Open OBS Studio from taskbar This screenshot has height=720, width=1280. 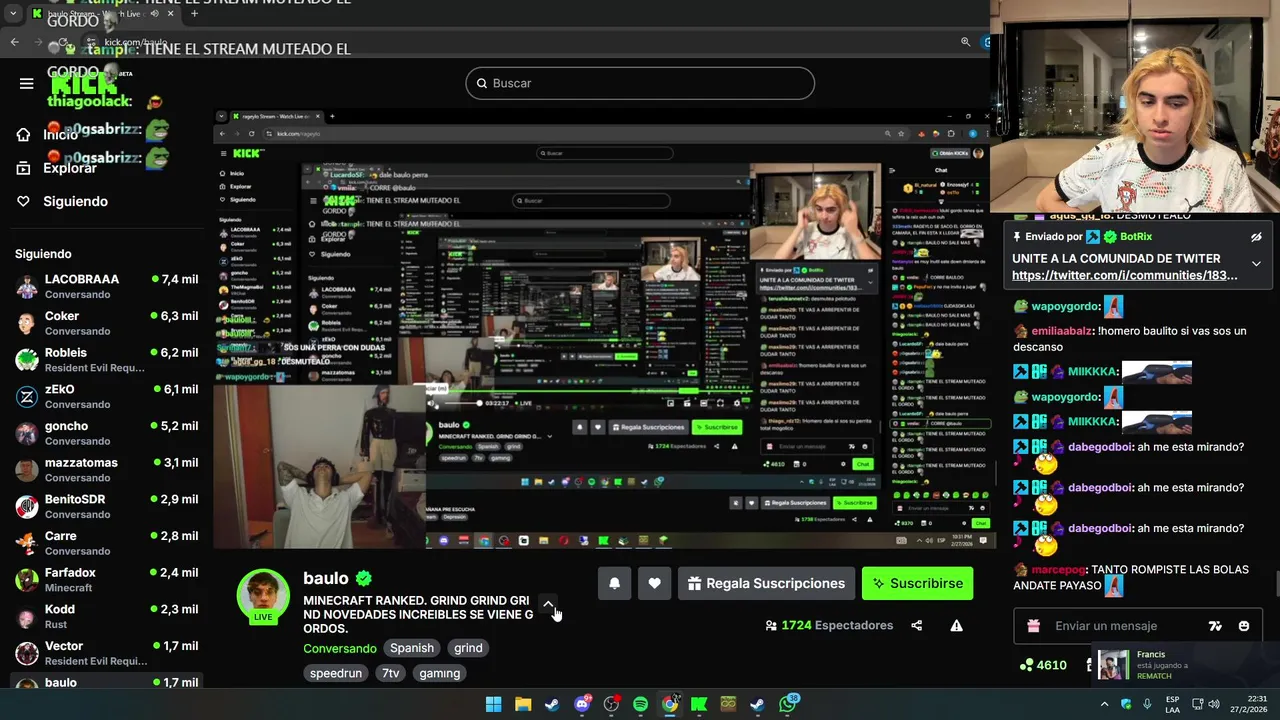[x=611, y=704]
